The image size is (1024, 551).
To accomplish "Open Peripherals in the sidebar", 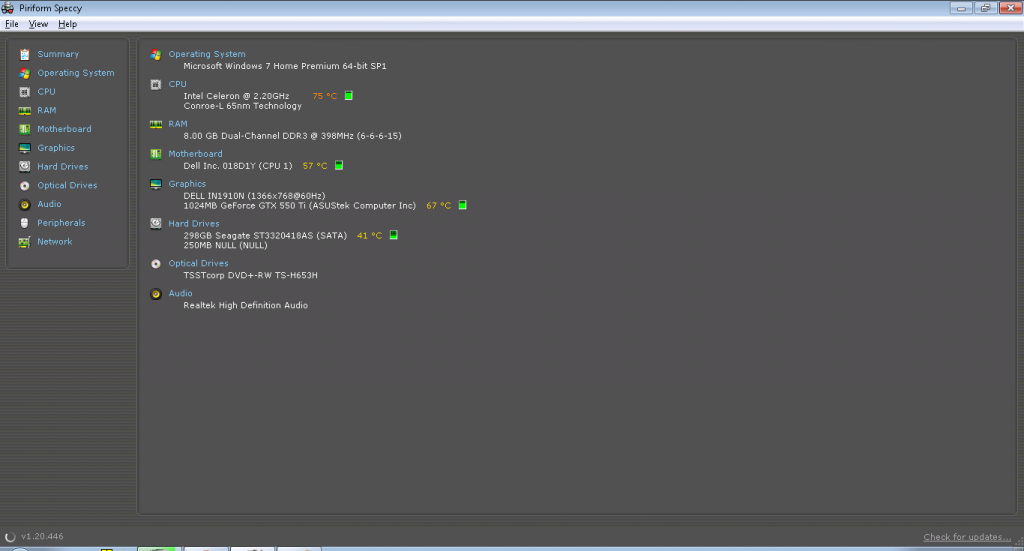I will coord(60,223).
